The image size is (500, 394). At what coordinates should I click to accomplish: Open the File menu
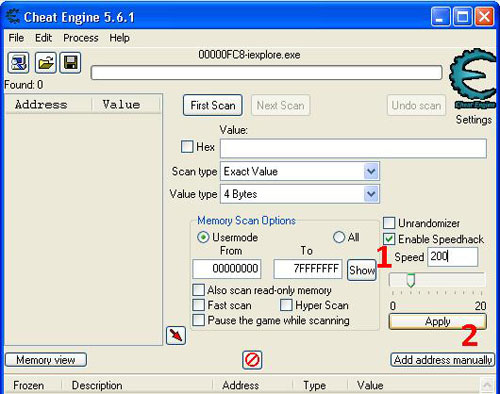(x=16, y=38)
